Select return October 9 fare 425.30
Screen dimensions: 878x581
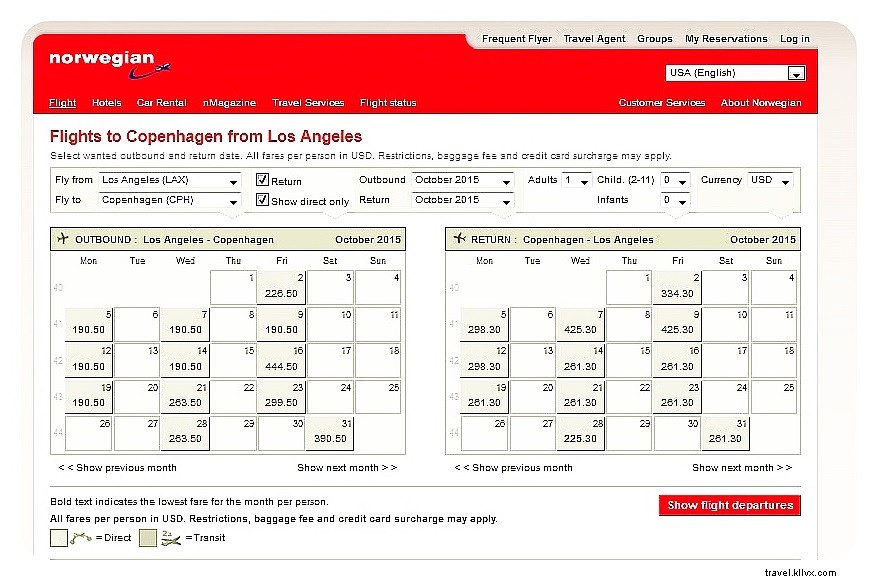click(677, 324)
